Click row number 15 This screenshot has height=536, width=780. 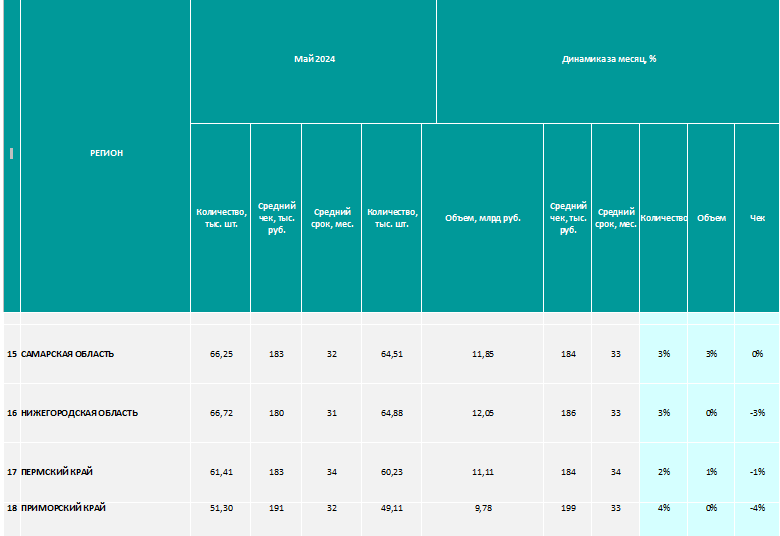click(12, 354)
